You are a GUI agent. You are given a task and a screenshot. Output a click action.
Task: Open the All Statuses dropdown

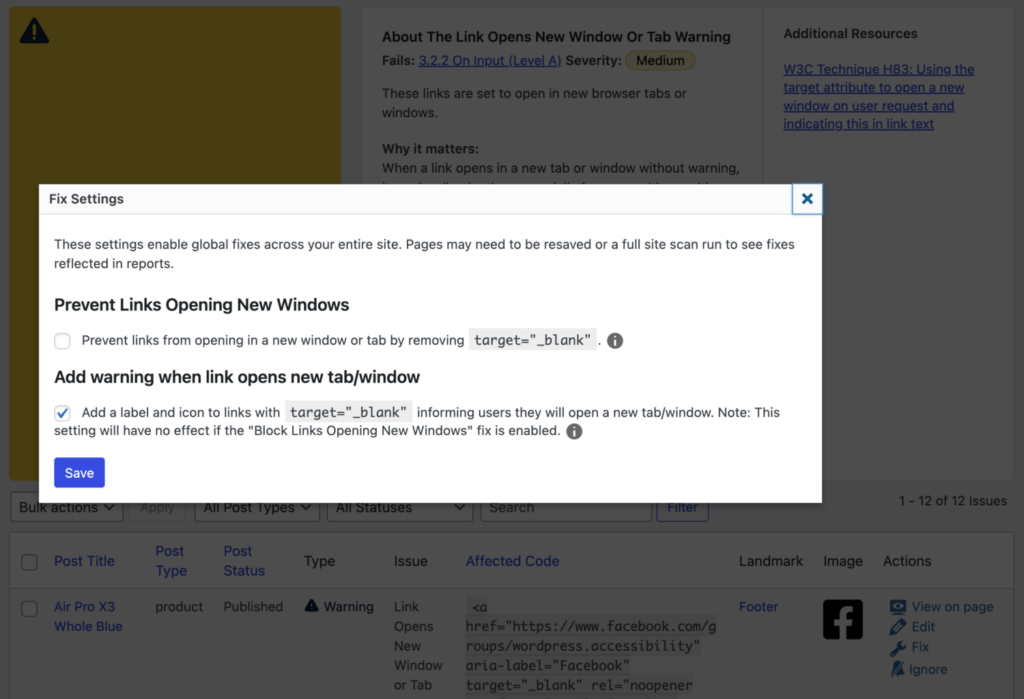coord(399,507)
